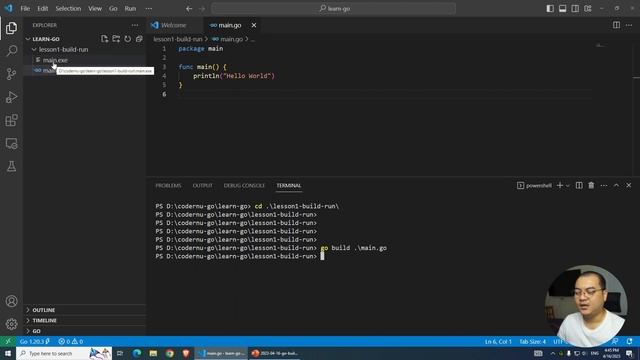Switch to the DEBUG CONSOLE tab

[x=244, y=185]
